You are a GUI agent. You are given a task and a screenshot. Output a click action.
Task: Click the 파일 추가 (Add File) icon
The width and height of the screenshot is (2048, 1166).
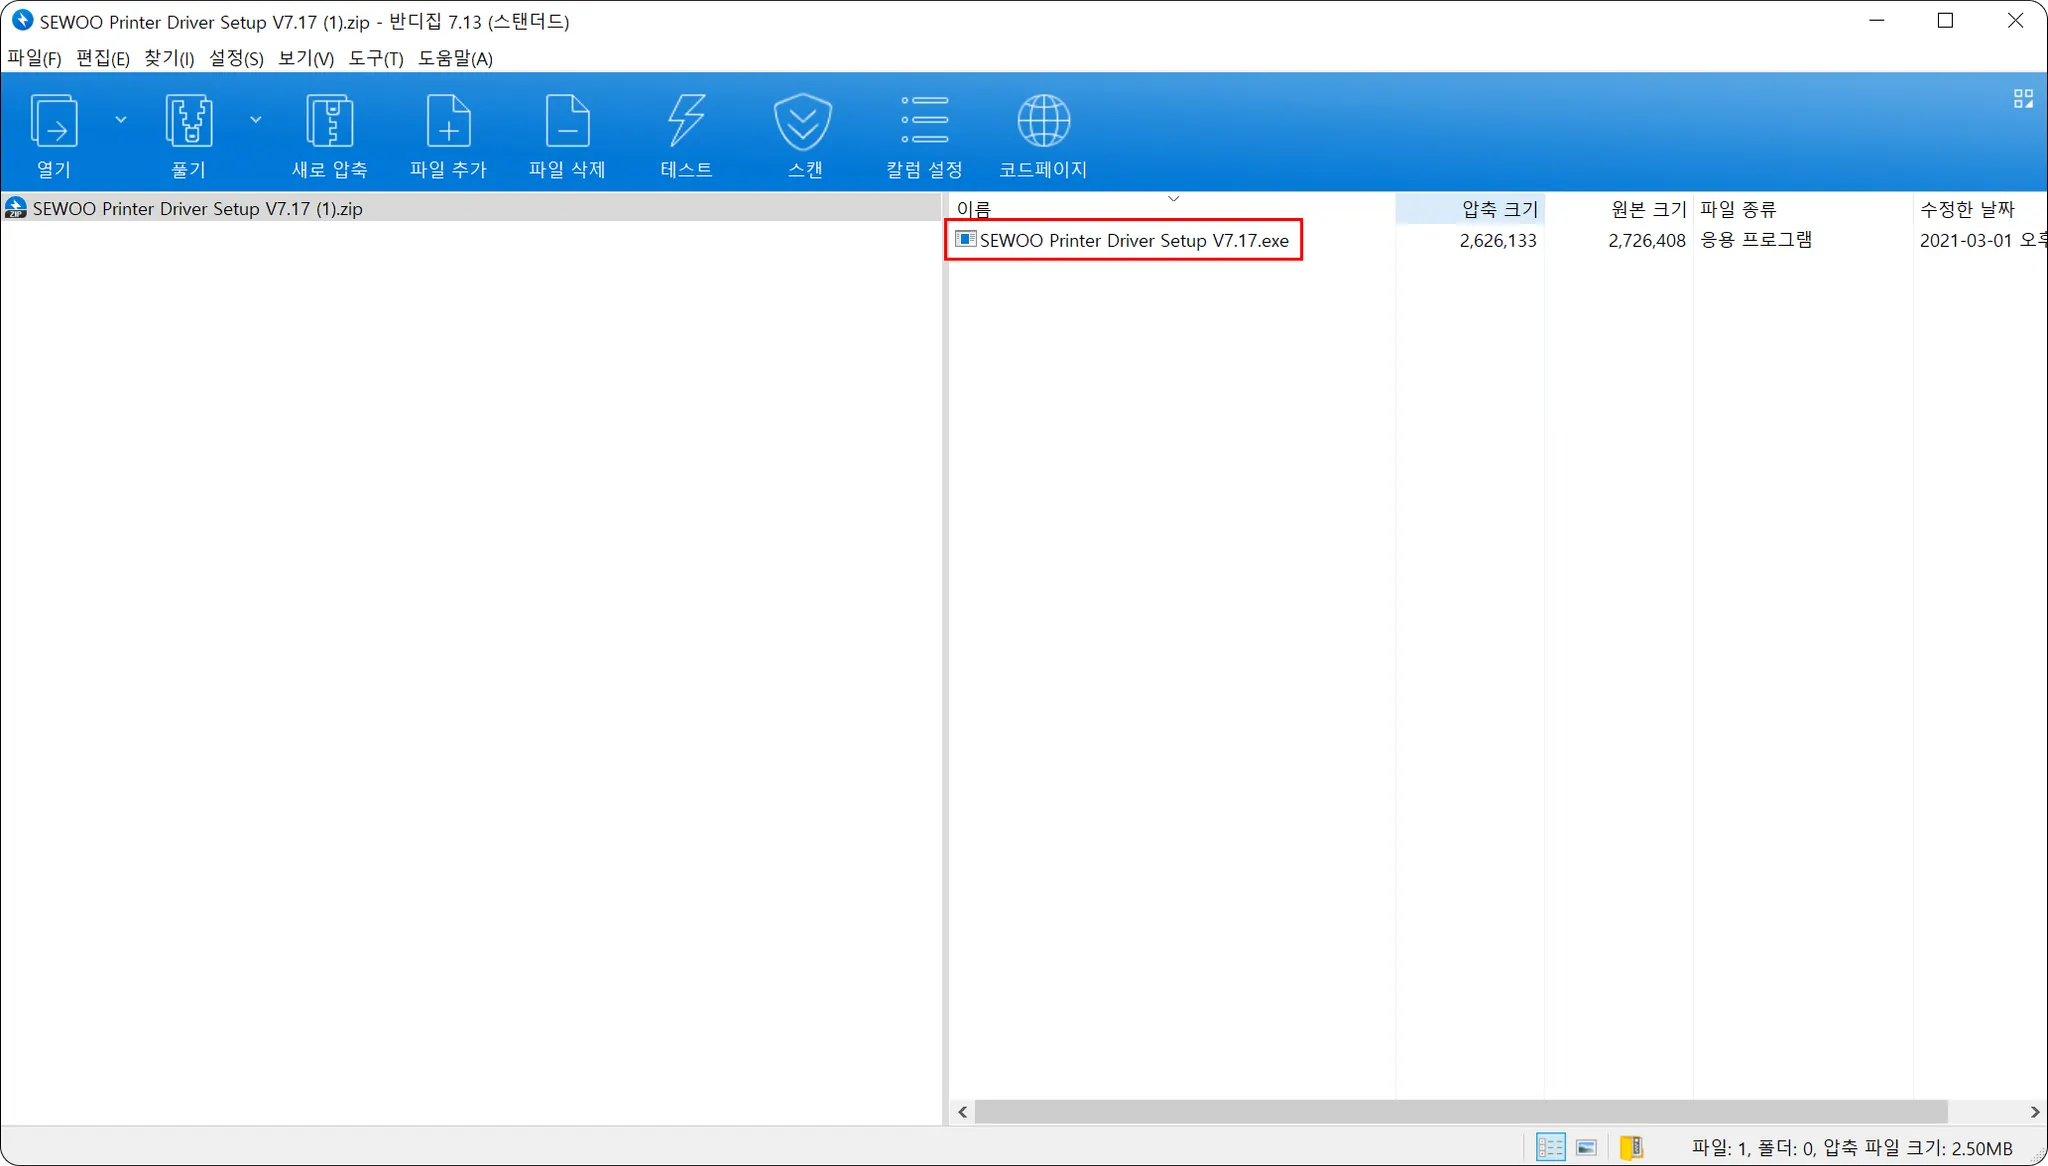(x=448, y=122)
